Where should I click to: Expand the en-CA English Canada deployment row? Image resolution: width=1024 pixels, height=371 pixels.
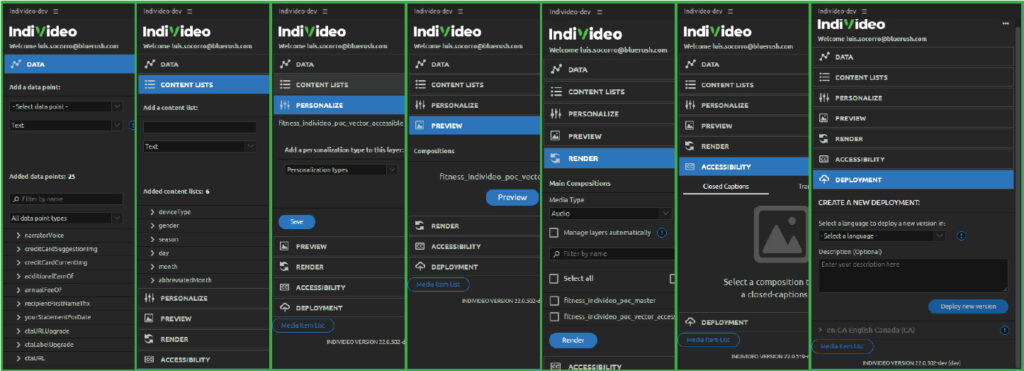(821, 331)
